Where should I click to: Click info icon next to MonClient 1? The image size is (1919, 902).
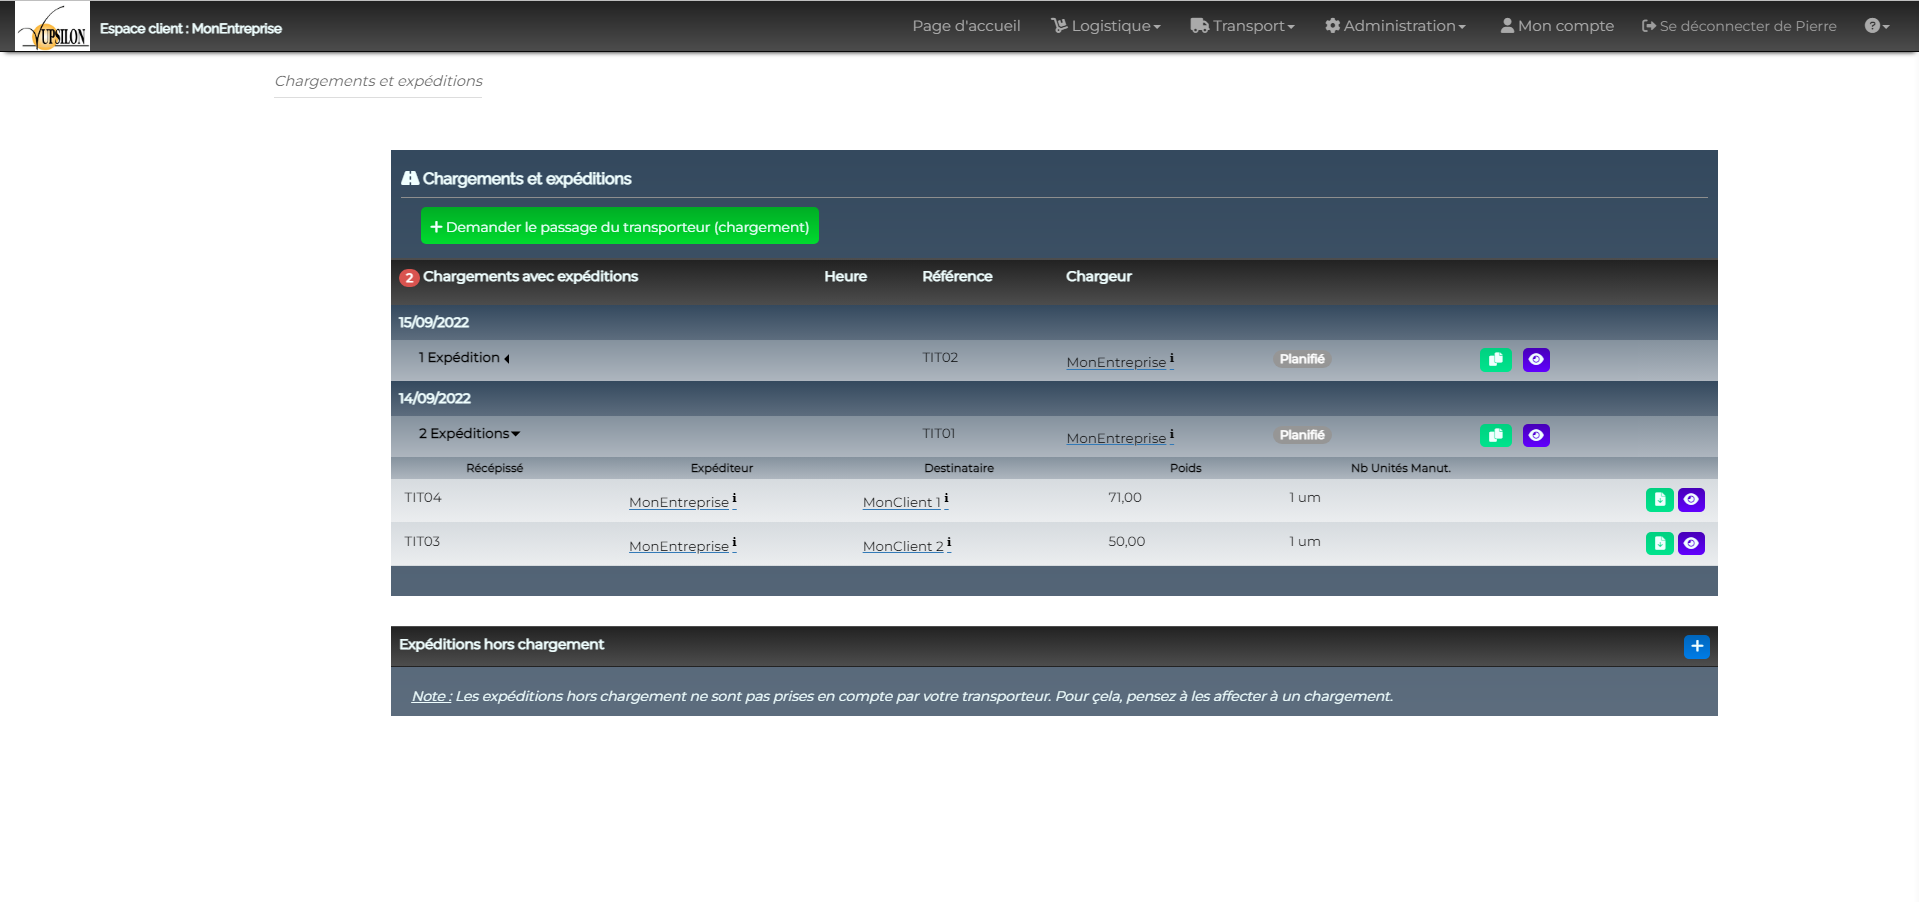tap(946, 498)
